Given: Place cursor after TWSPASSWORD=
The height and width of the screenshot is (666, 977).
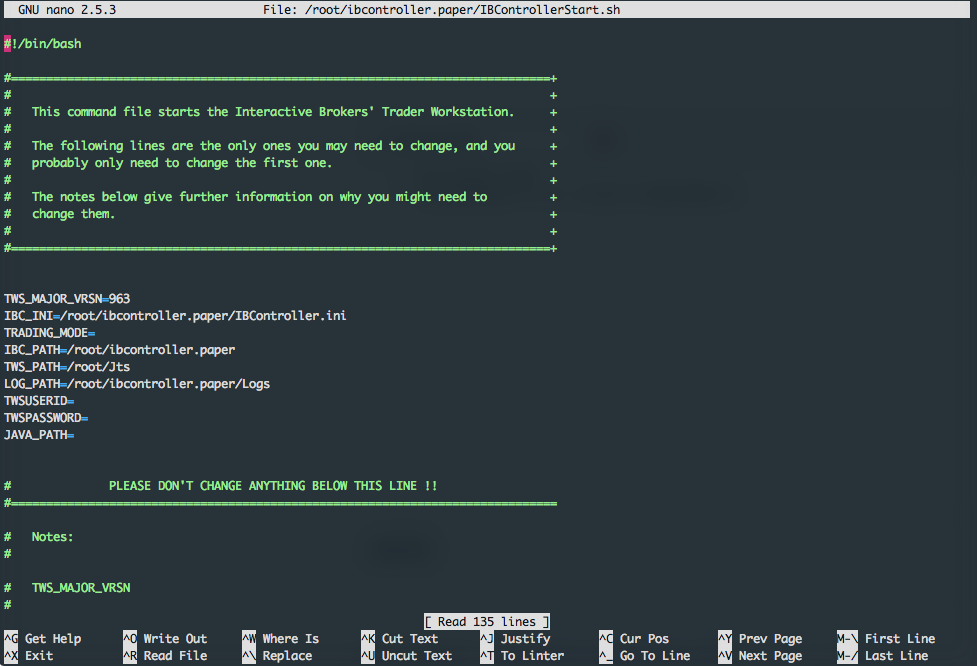Looking at the screenshot, I should (88, 417).
